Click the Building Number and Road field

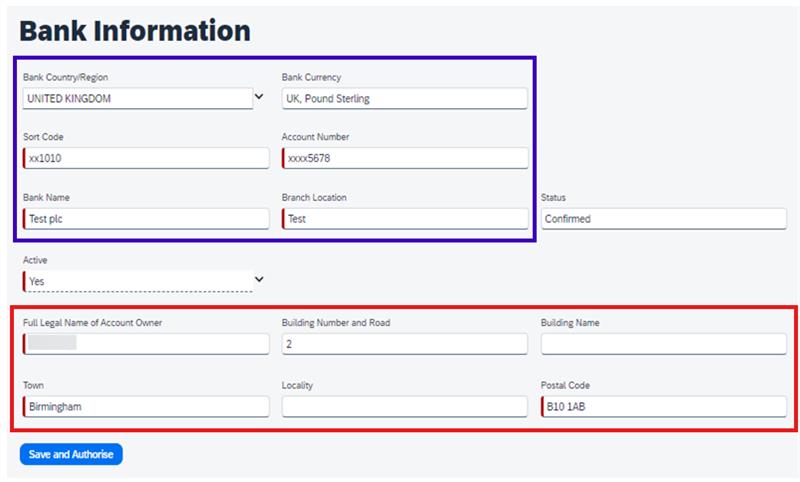pyautogui.click(x=404, y=344)
